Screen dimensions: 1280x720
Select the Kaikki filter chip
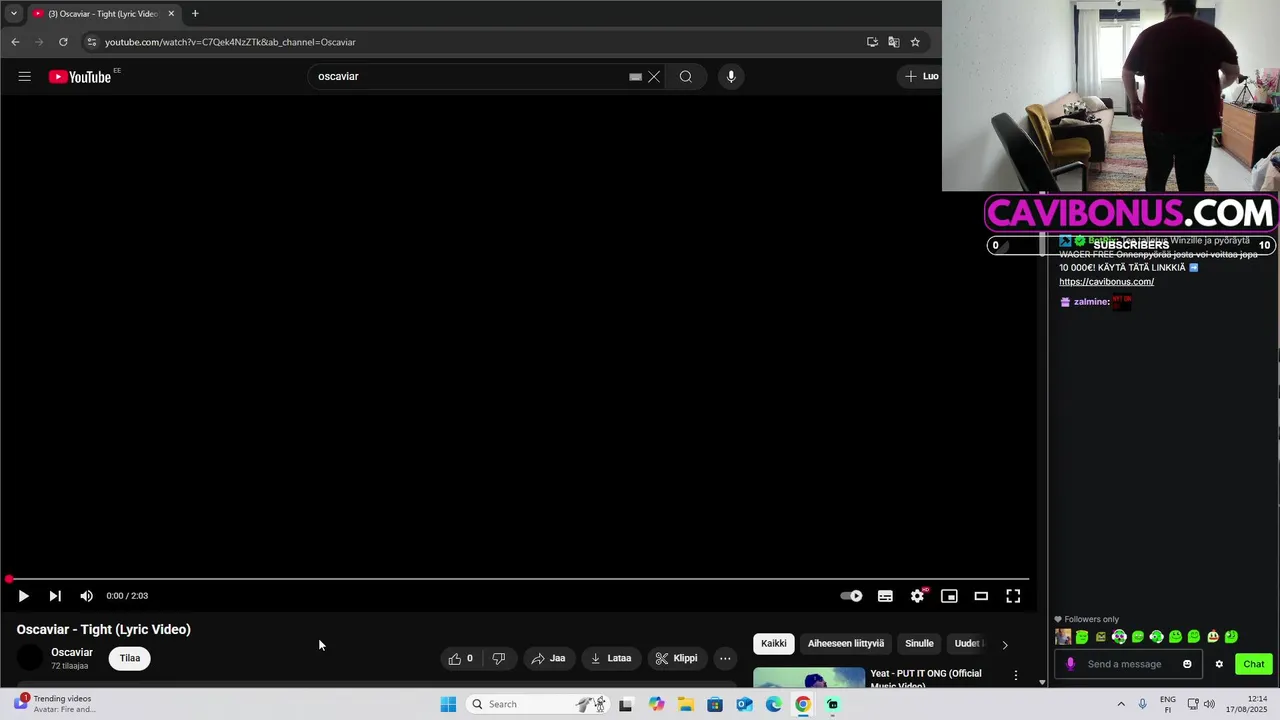click(774, 644)
